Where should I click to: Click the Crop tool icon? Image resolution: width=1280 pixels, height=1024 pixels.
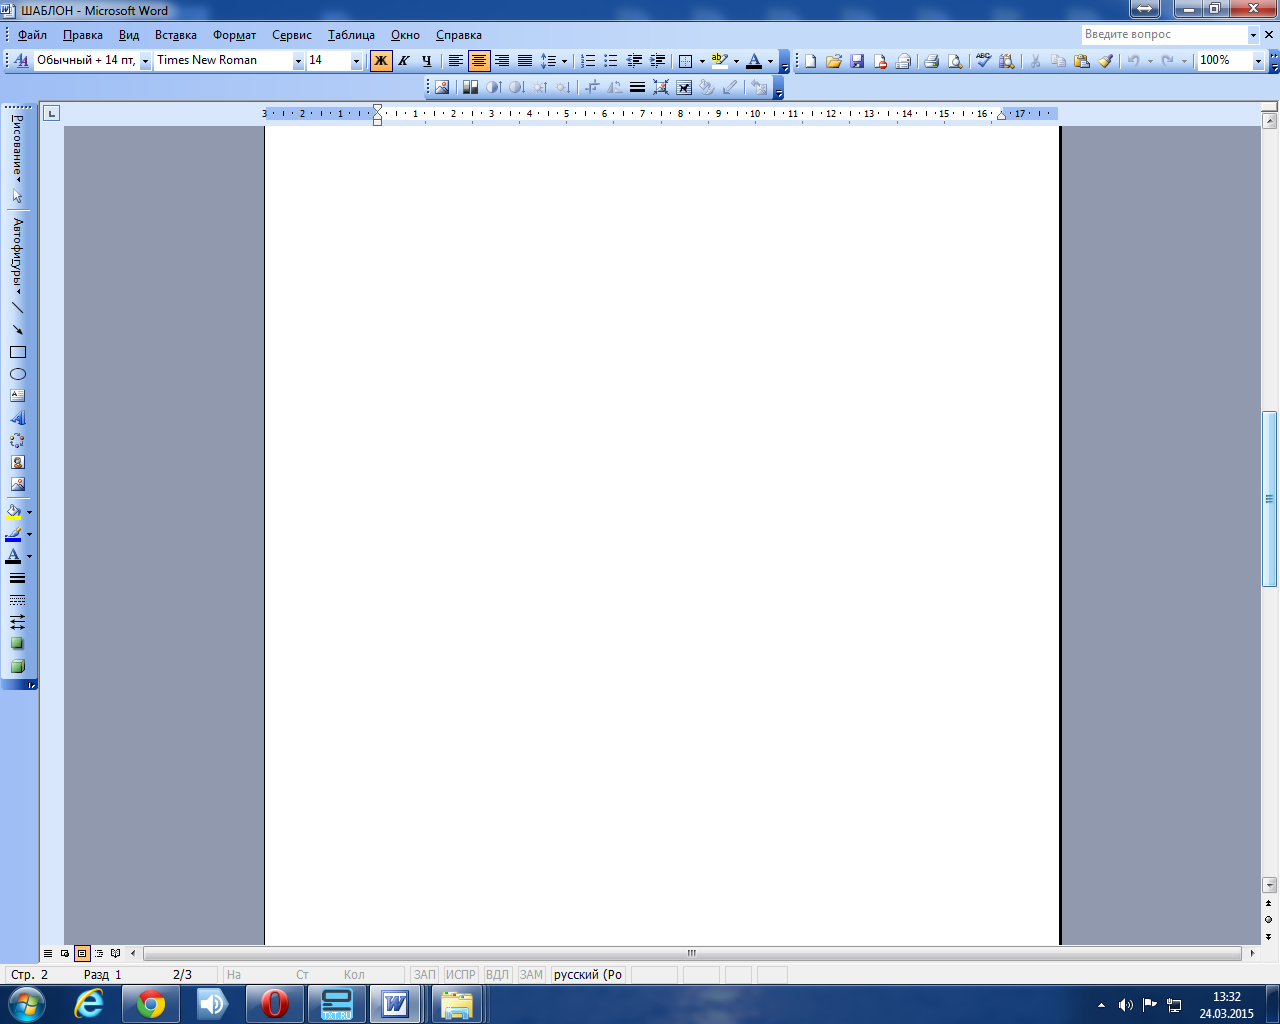point(591,88)
